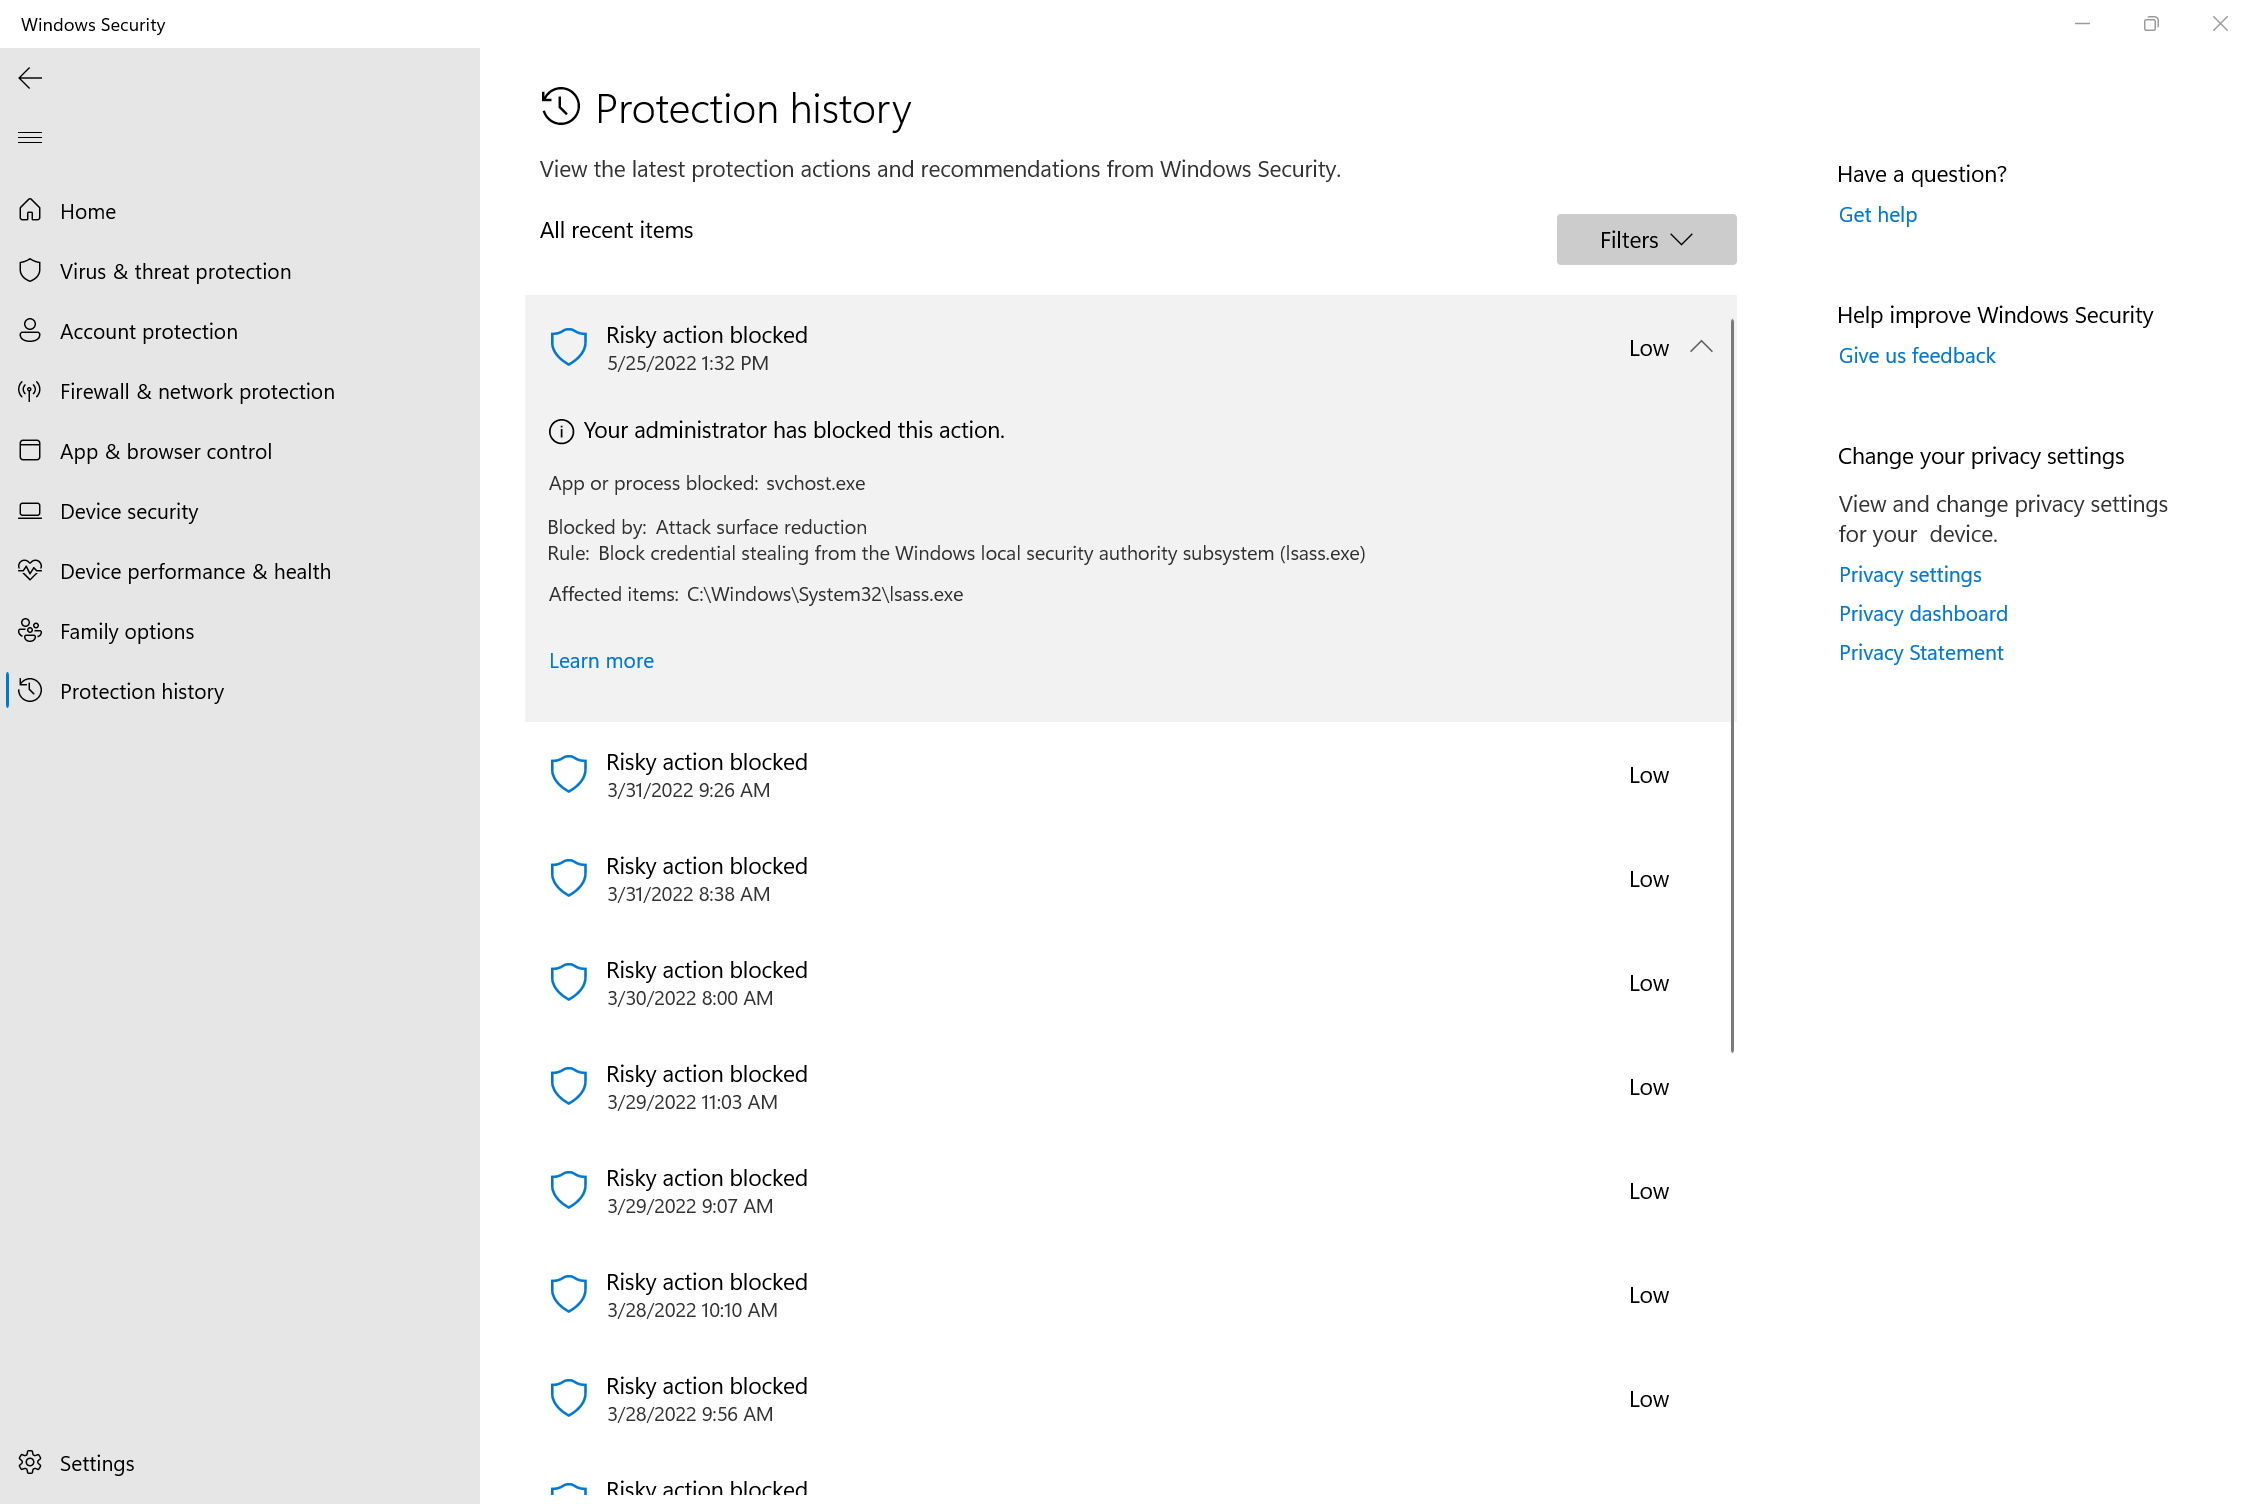The width and height of the screenshot is (2256, 1504).
Task: Open the hamburger navigation menu
Action: coord(29,137)
